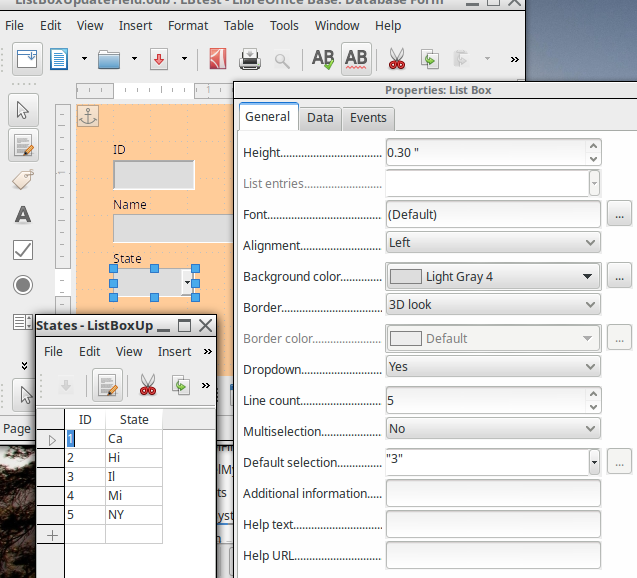Viewport: 637px width, 578px height.
Task: Open the Multiselection dropdown
Action: click(x=493, y=428)
